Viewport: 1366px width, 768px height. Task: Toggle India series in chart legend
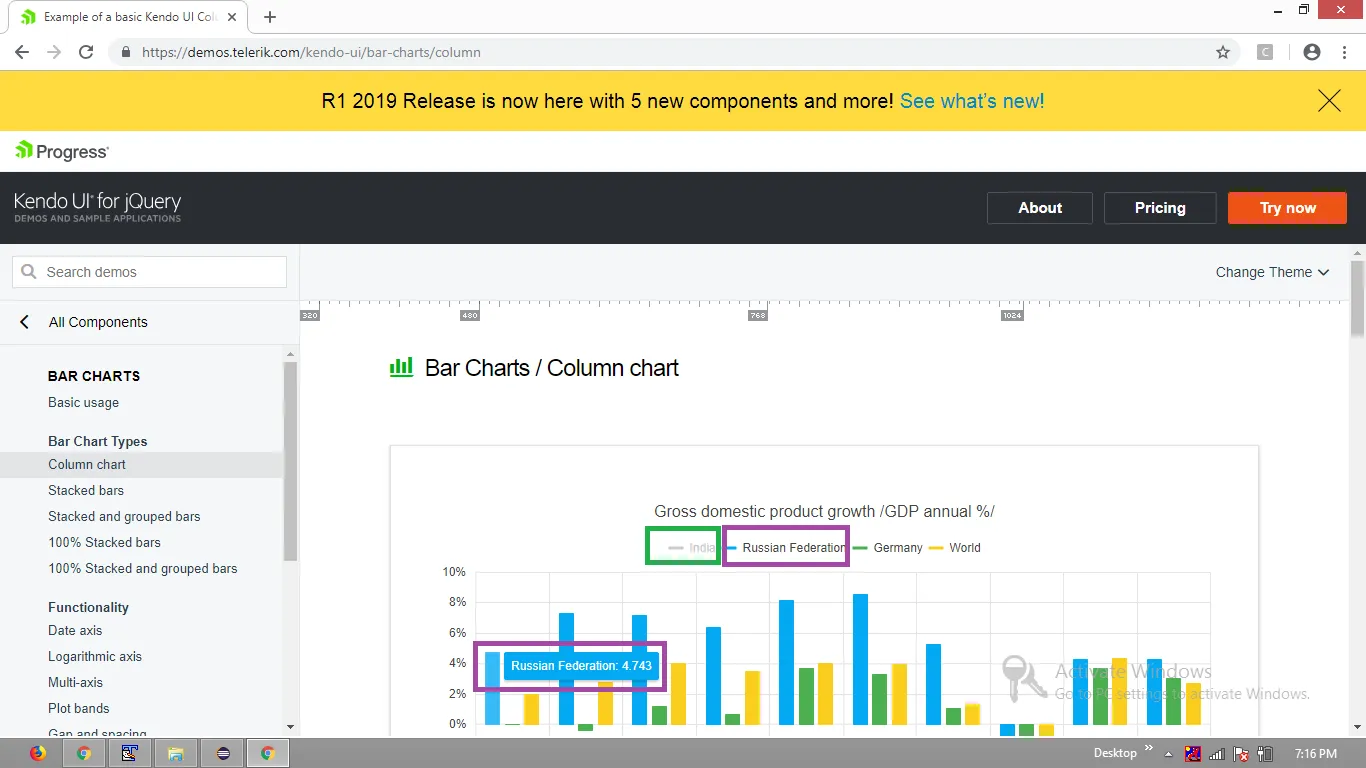point(692,547)
